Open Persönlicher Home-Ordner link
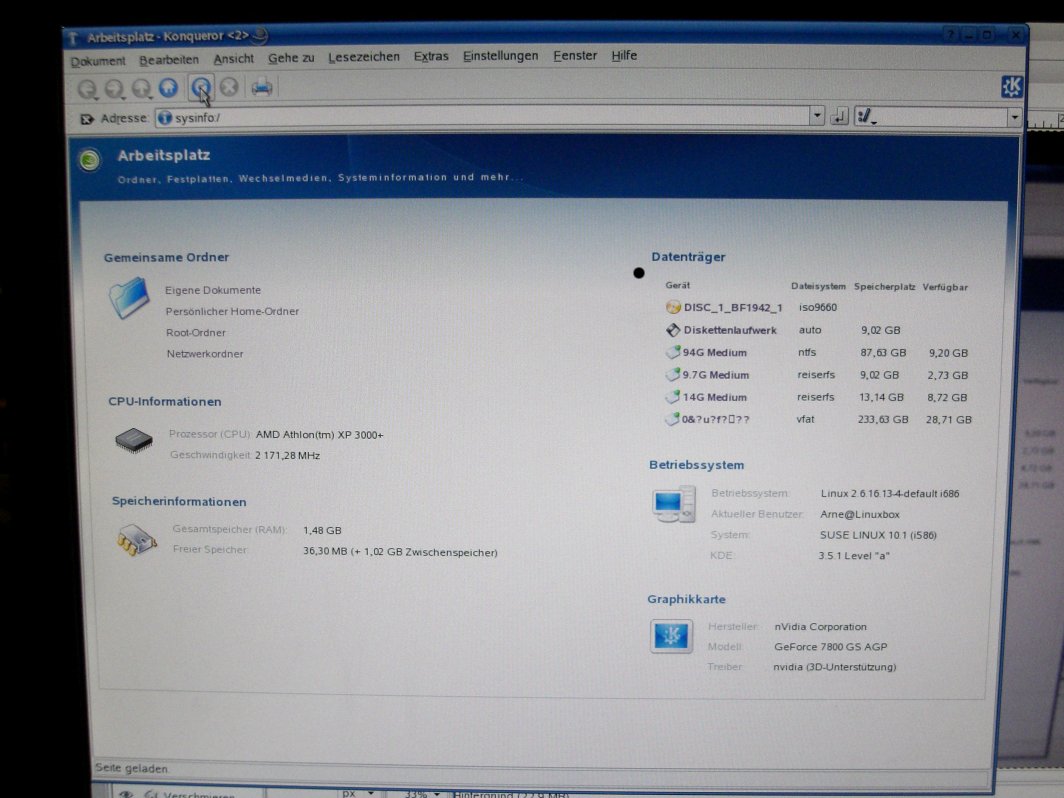Screen dimensions: 1064x798 tap(232, 311)
